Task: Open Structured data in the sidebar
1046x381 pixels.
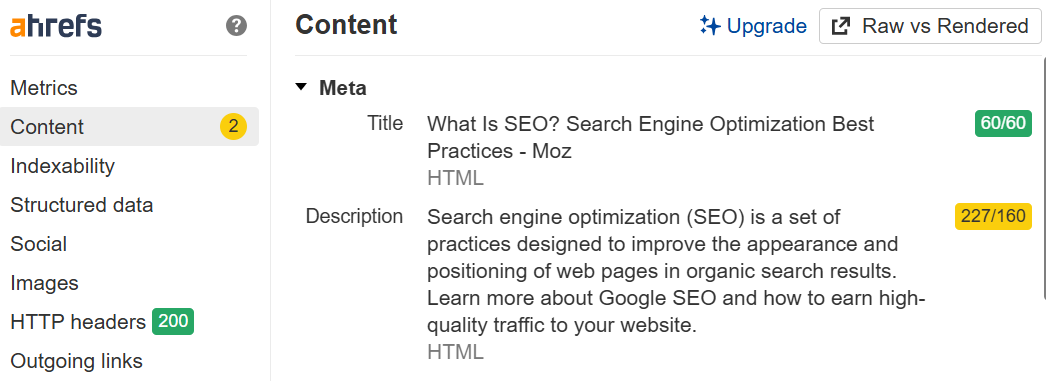Action: [x=82, y=205]
